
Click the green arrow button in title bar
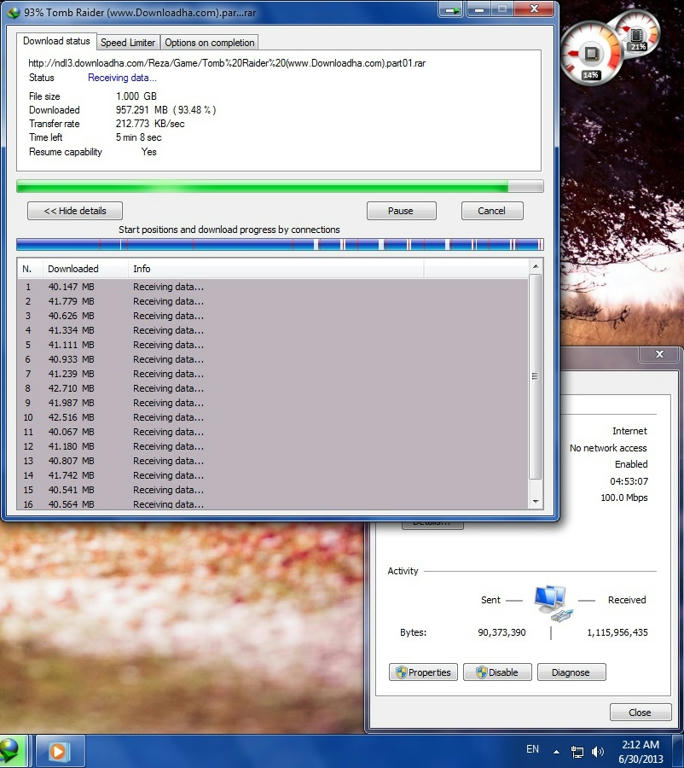(451, 9)
